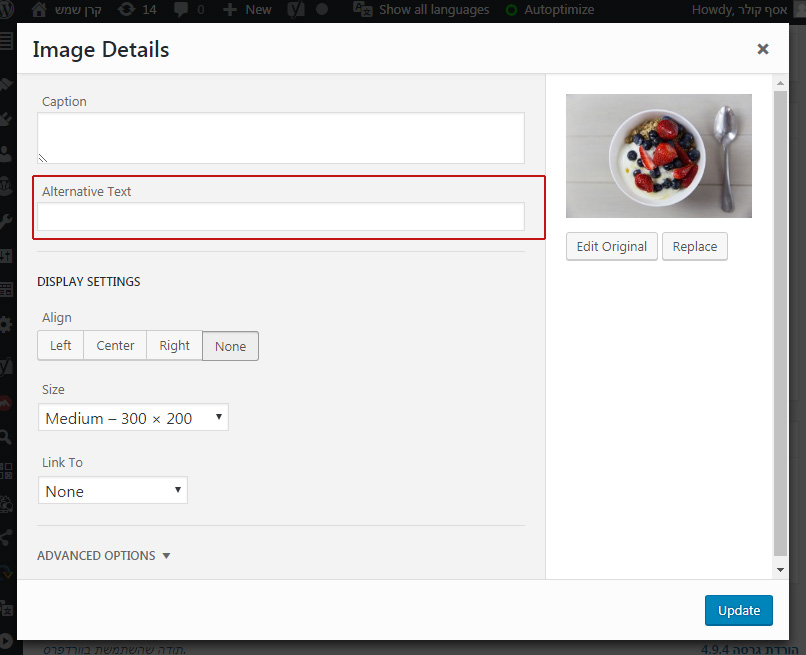Screen dimensions: 806x655
Task: Click into the Caption text area
Action: [281, 138]
